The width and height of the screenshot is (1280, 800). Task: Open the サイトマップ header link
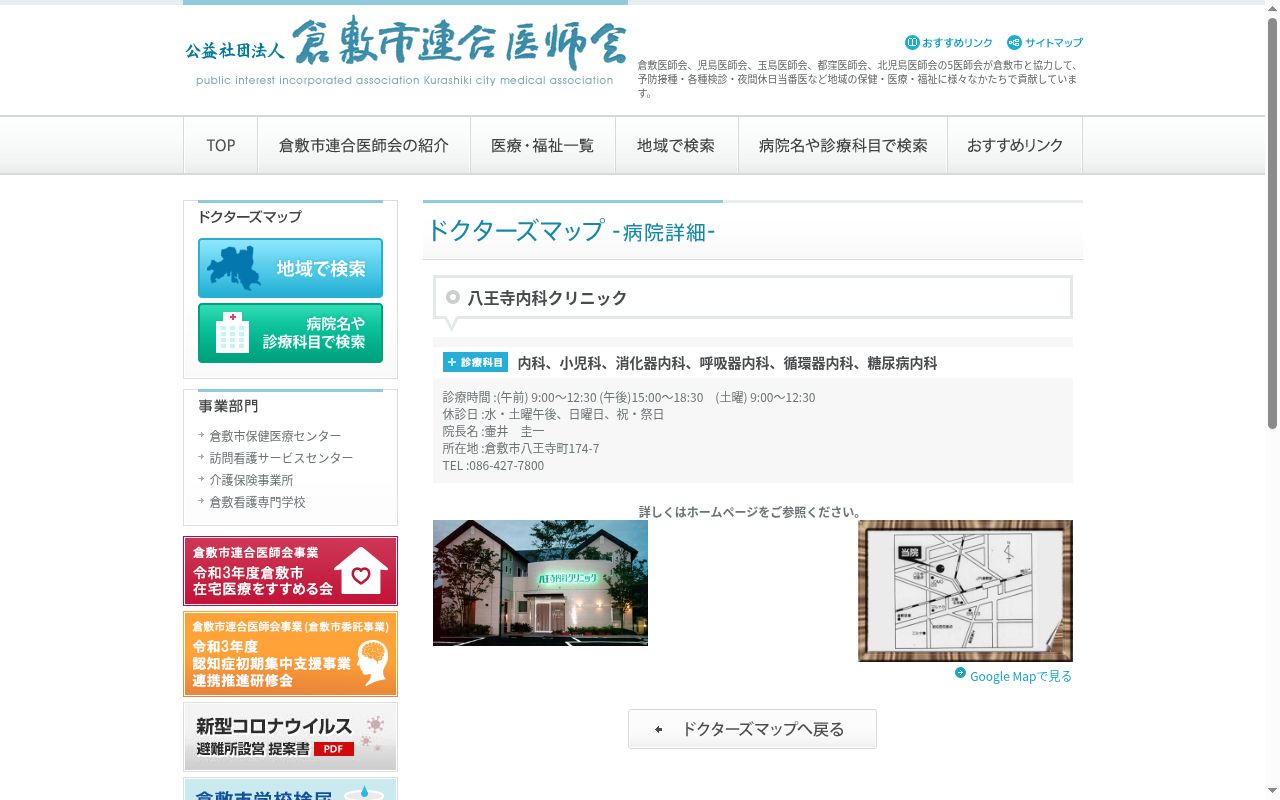[x=1045, y=43]
